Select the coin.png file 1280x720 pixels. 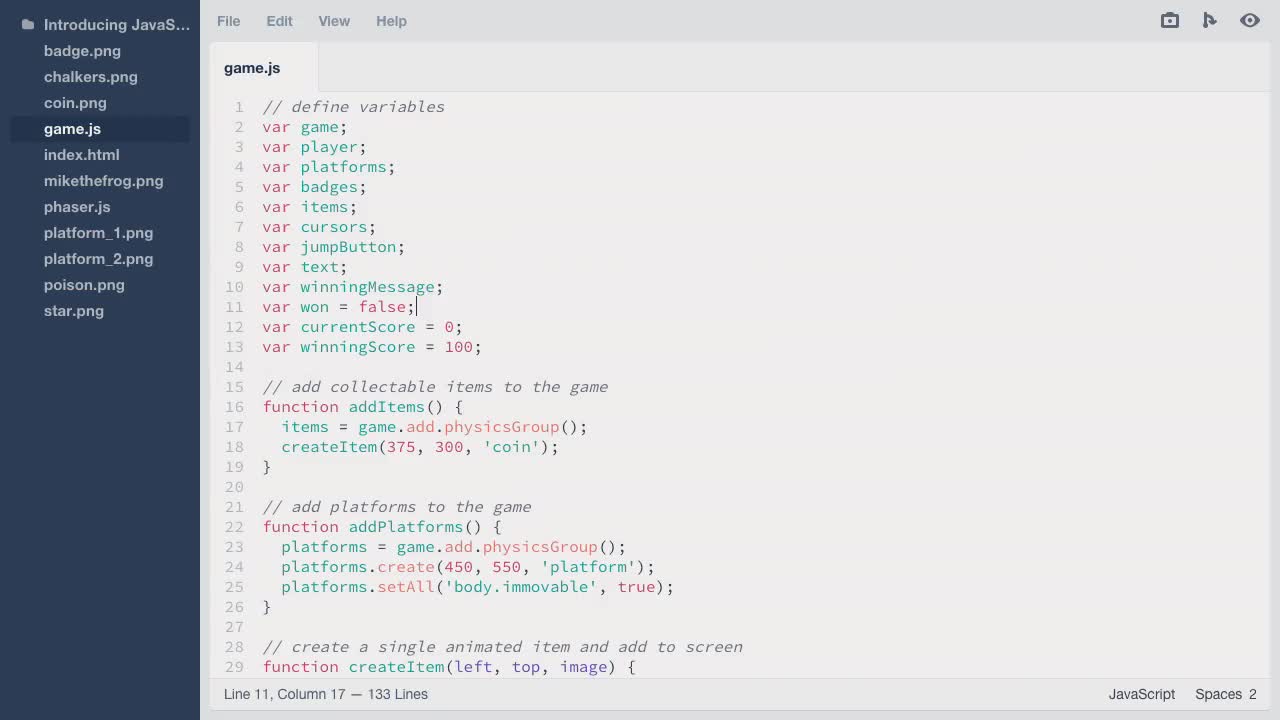(x=75, y=103)
